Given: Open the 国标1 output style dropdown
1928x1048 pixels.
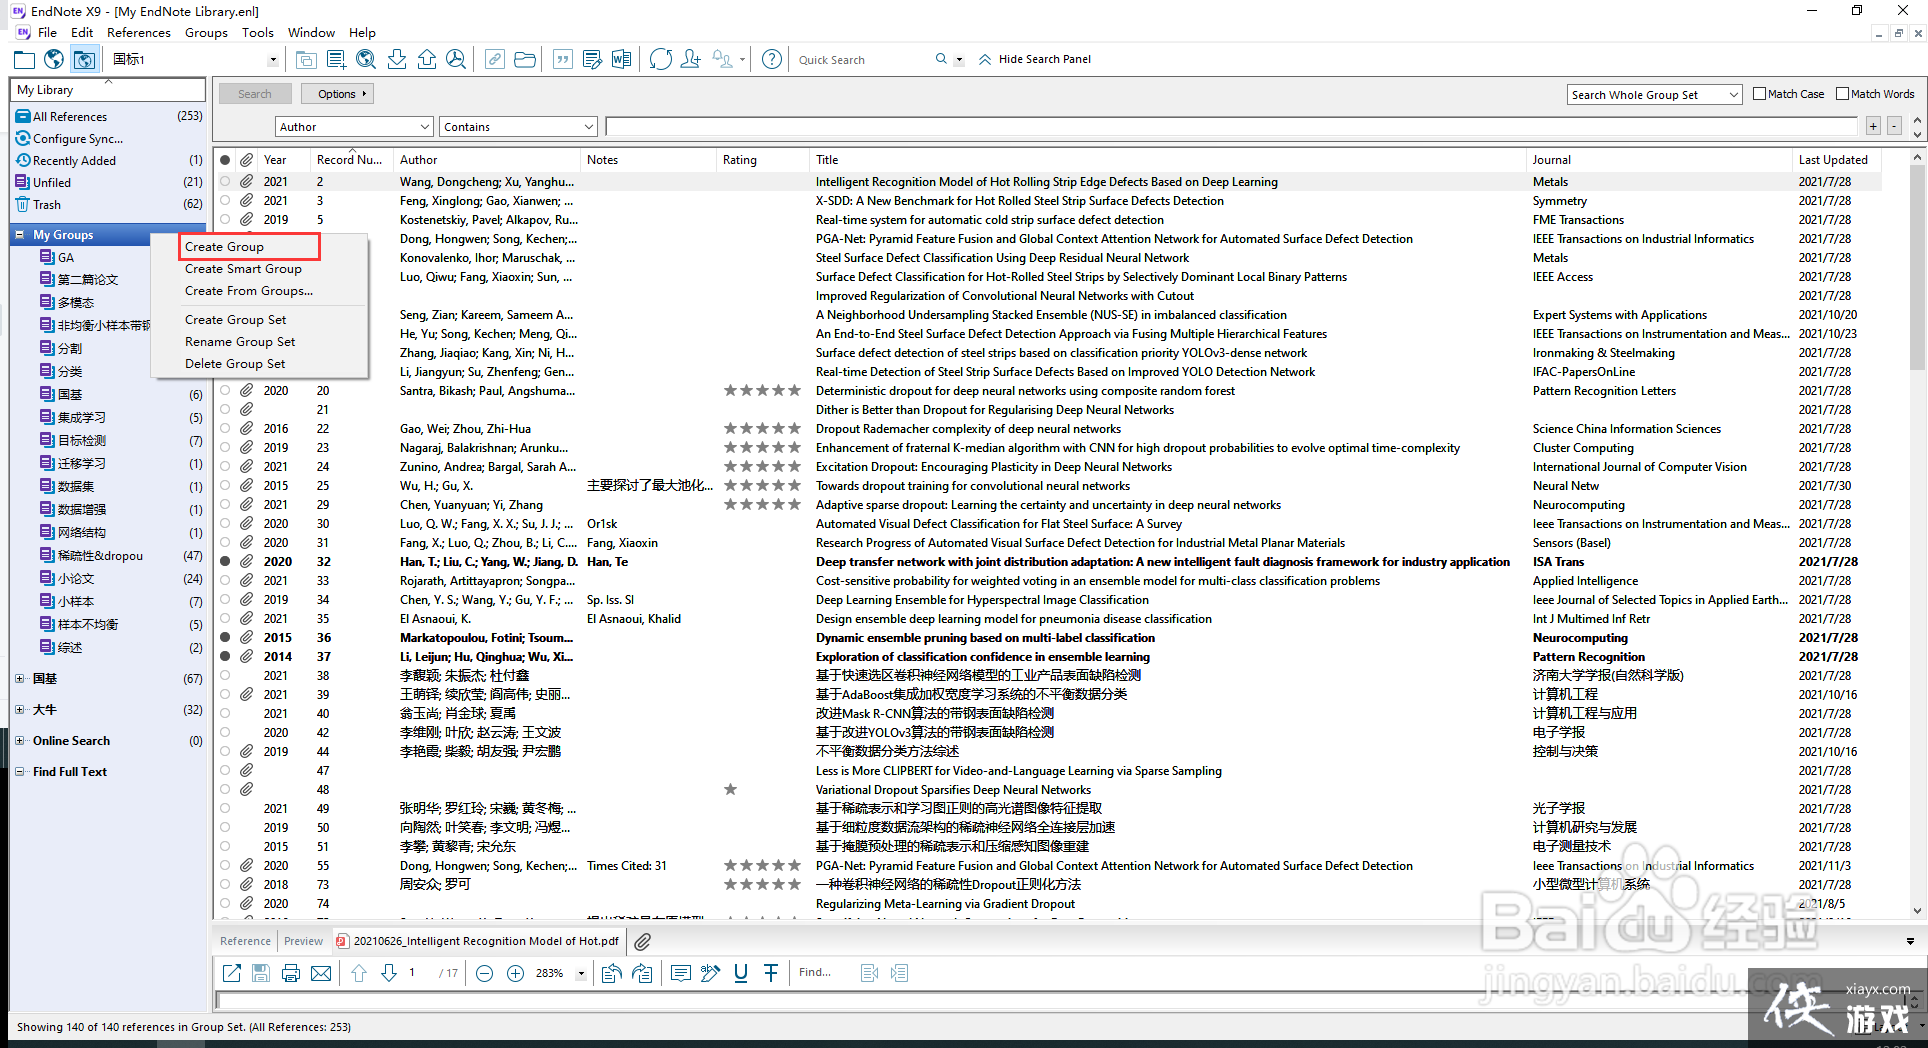Looking at the screenshot, I should coord(273,60).
